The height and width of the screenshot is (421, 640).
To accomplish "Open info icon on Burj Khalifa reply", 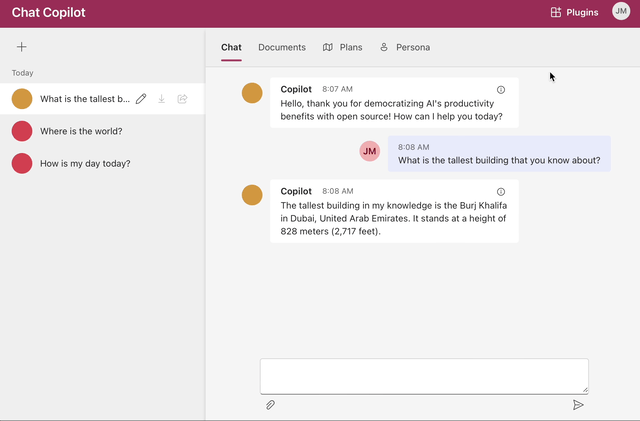I will pos(501,191).
